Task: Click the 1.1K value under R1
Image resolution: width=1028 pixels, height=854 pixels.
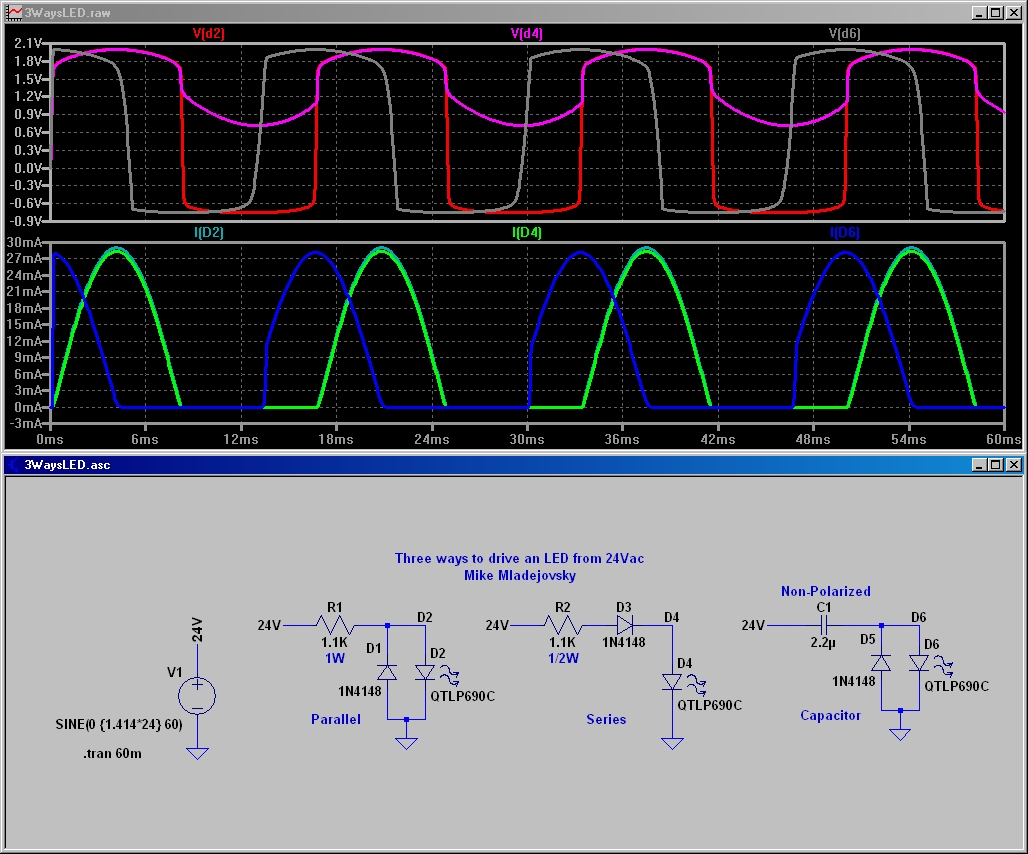Action: point(334,642)
